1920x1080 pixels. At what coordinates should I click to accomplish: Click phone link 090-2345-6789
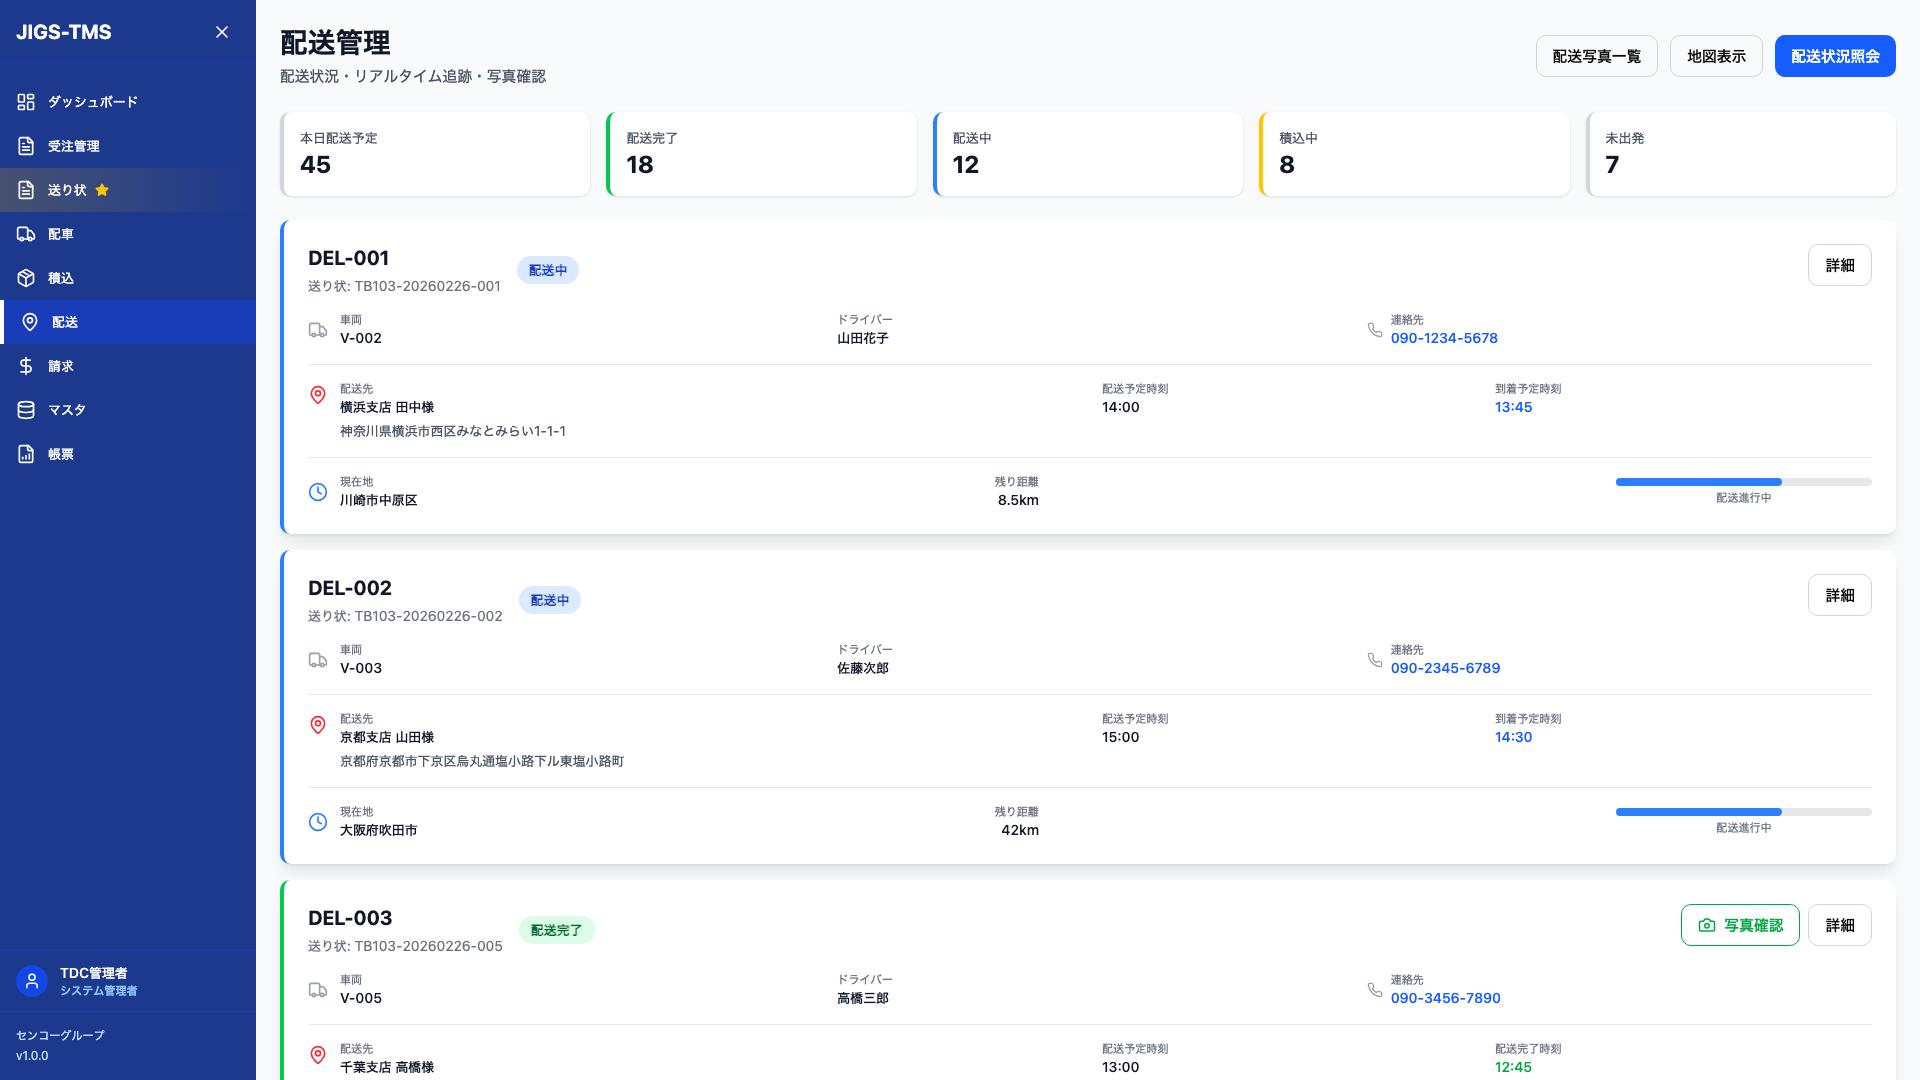1444,668
